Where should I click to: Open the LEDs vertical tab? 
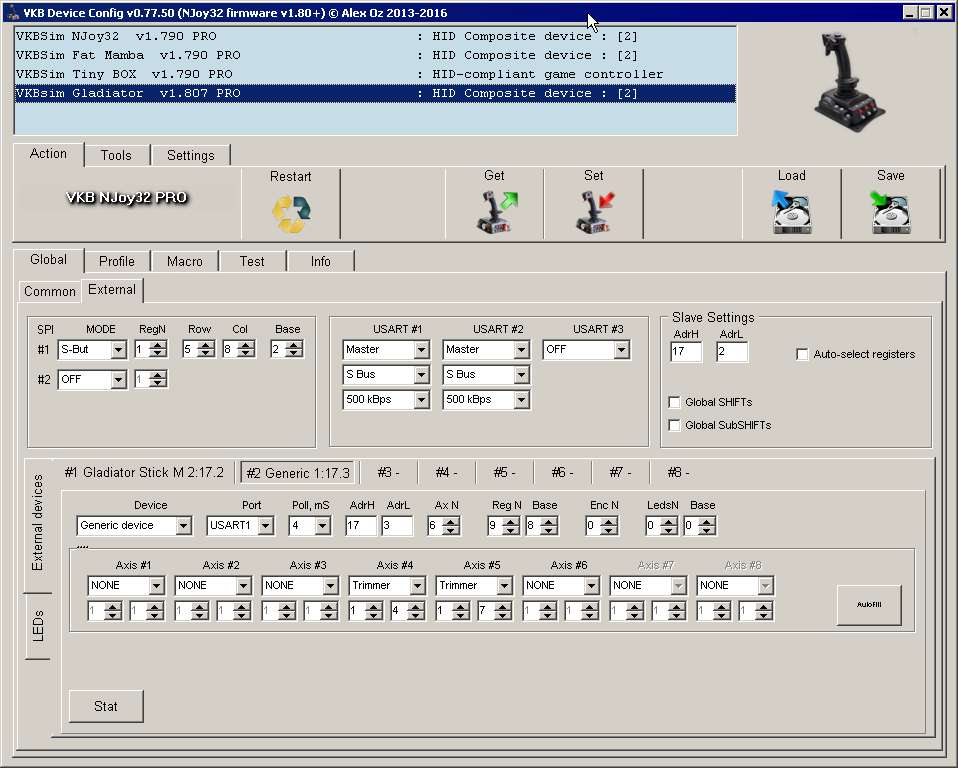pos(38,626)
